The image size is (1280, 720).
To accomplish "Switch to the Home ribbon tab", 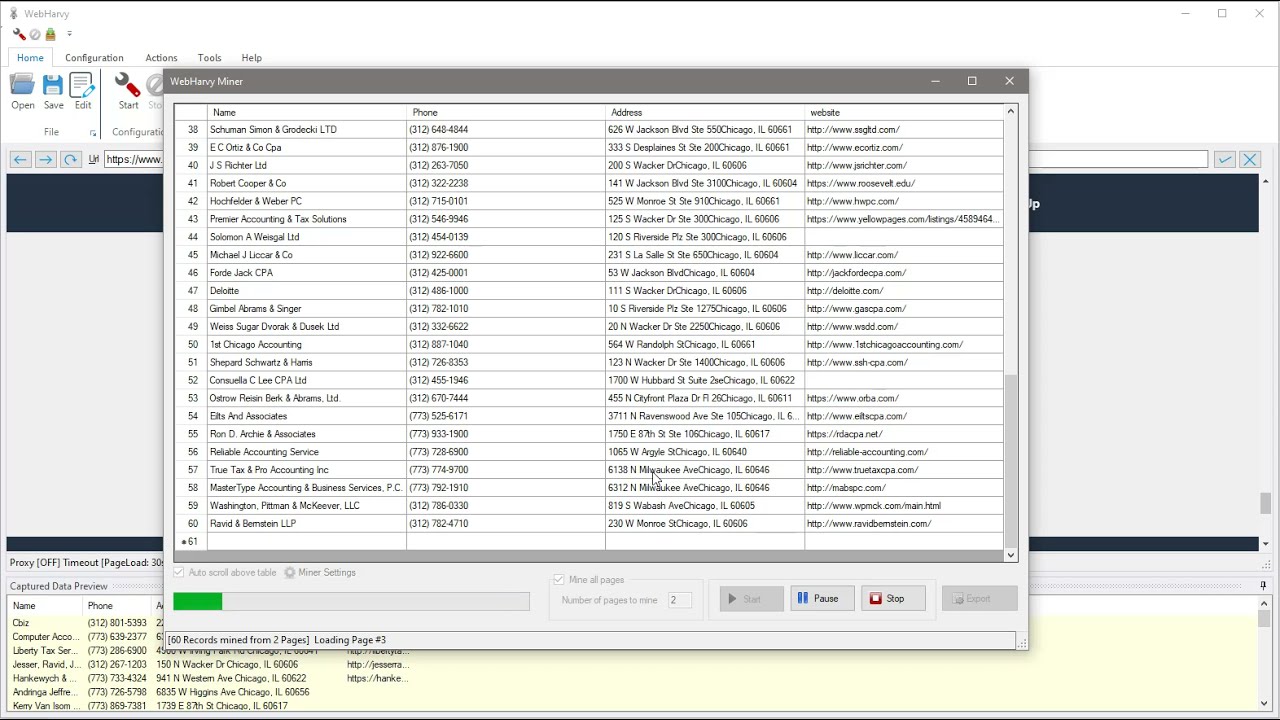I will coord(30,58).
